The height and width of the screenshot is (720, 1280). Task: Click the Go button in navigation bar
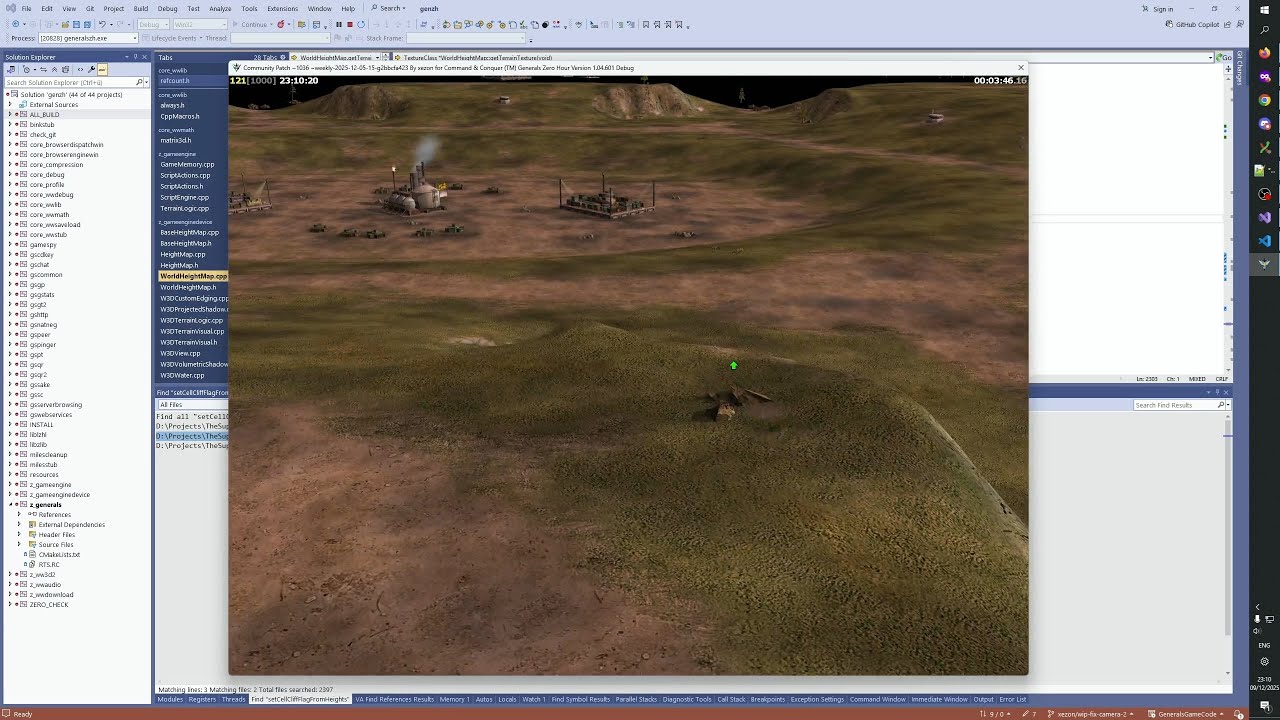(1224, 57)
